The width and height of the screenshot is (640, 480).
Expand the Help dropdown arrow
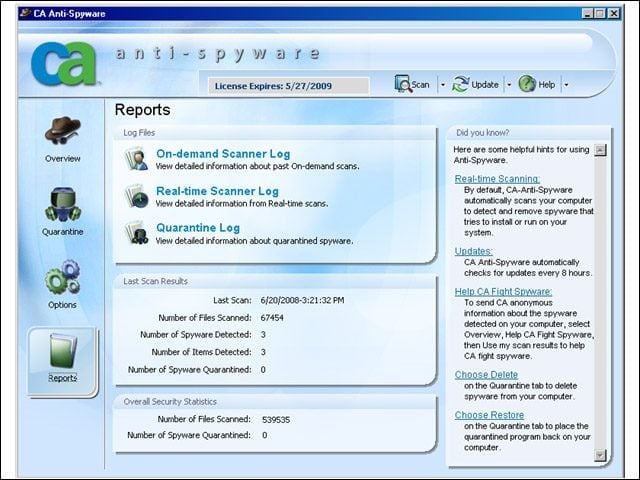tap(566, 85)
